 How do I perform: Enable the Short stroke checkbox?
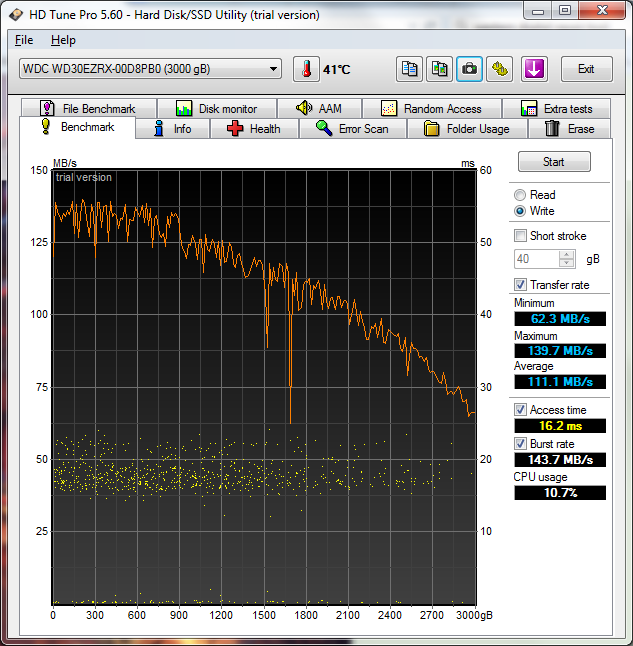[x=520, y=236]
